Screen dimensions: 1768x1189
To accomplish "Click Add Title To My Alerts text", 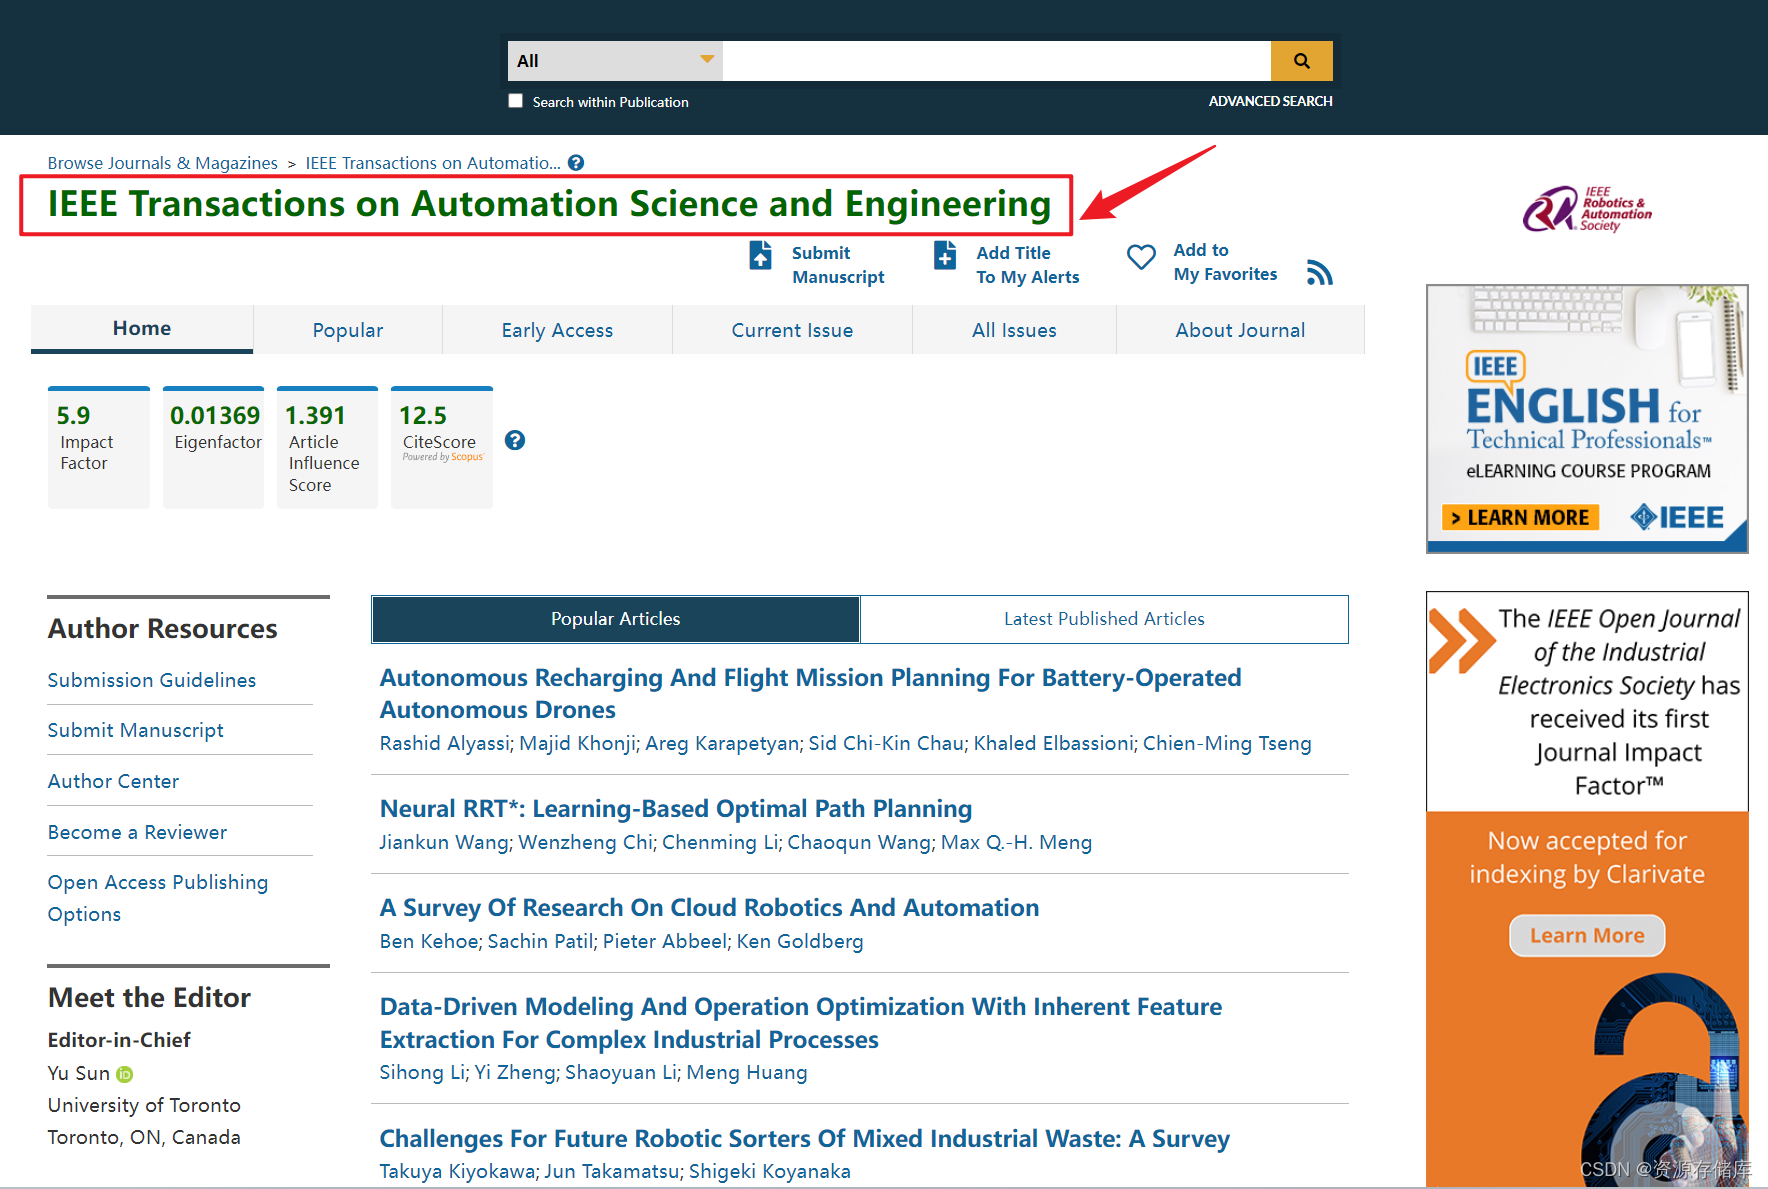I will pyautogui.click(x=1028, y=265).
